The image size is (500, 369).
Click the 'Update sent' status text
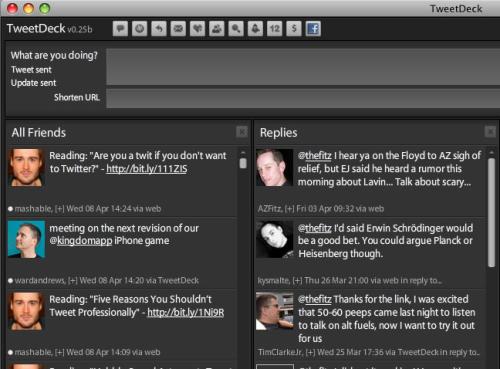click(33, 83)
